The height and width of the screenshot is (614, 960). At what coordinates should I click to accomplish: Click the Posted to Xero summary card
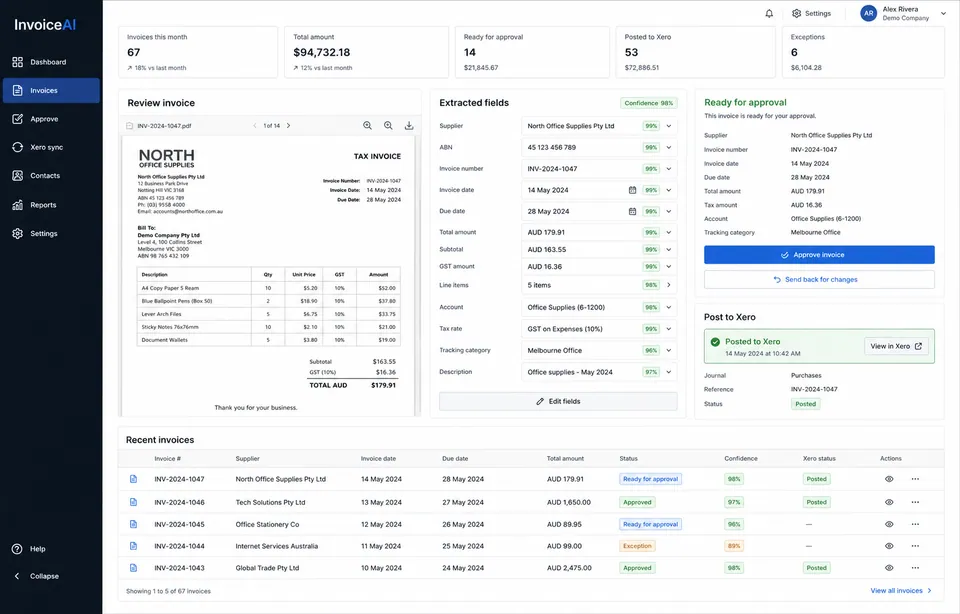coord(696,52)
